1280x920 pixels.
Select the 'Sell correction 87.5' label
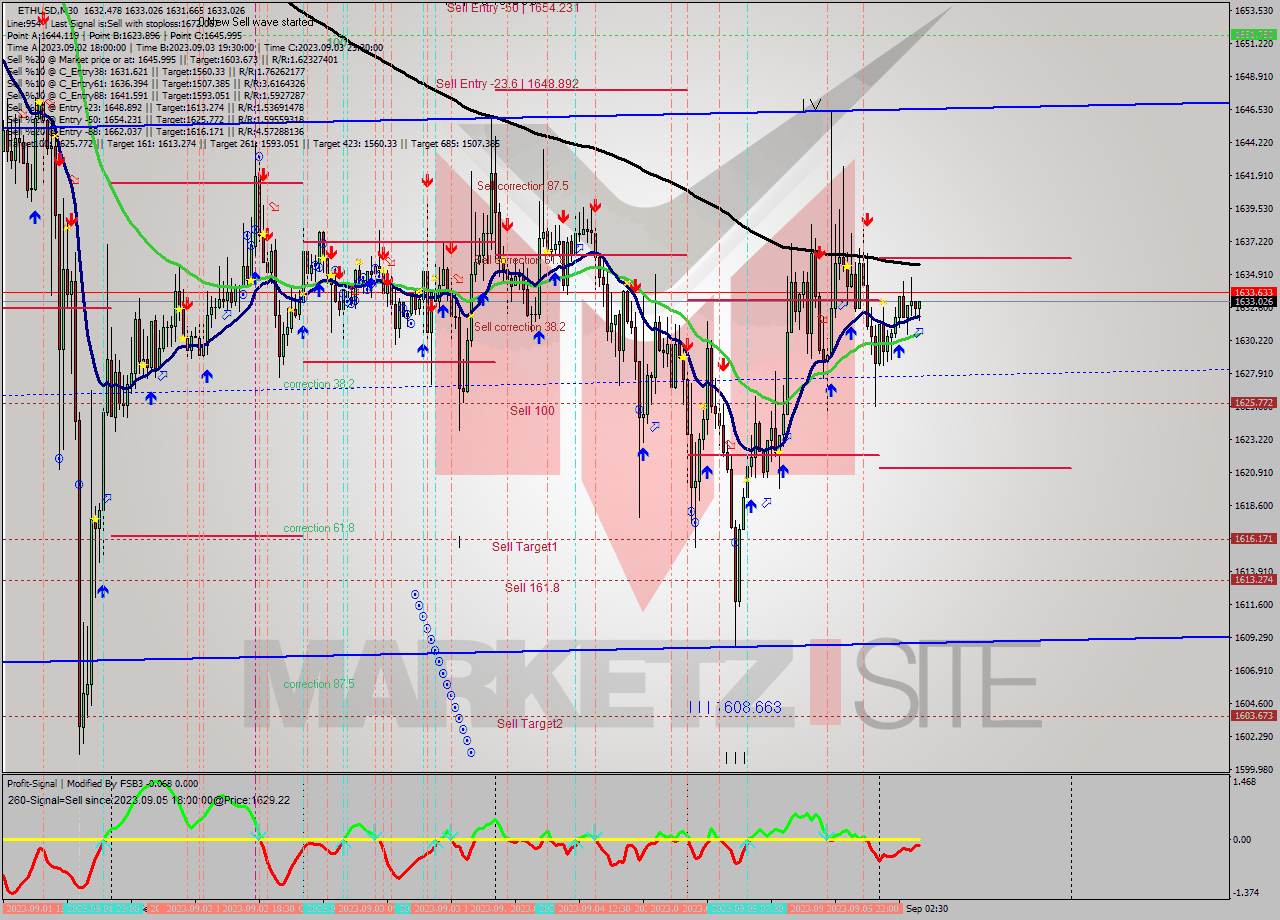point(522,186)
